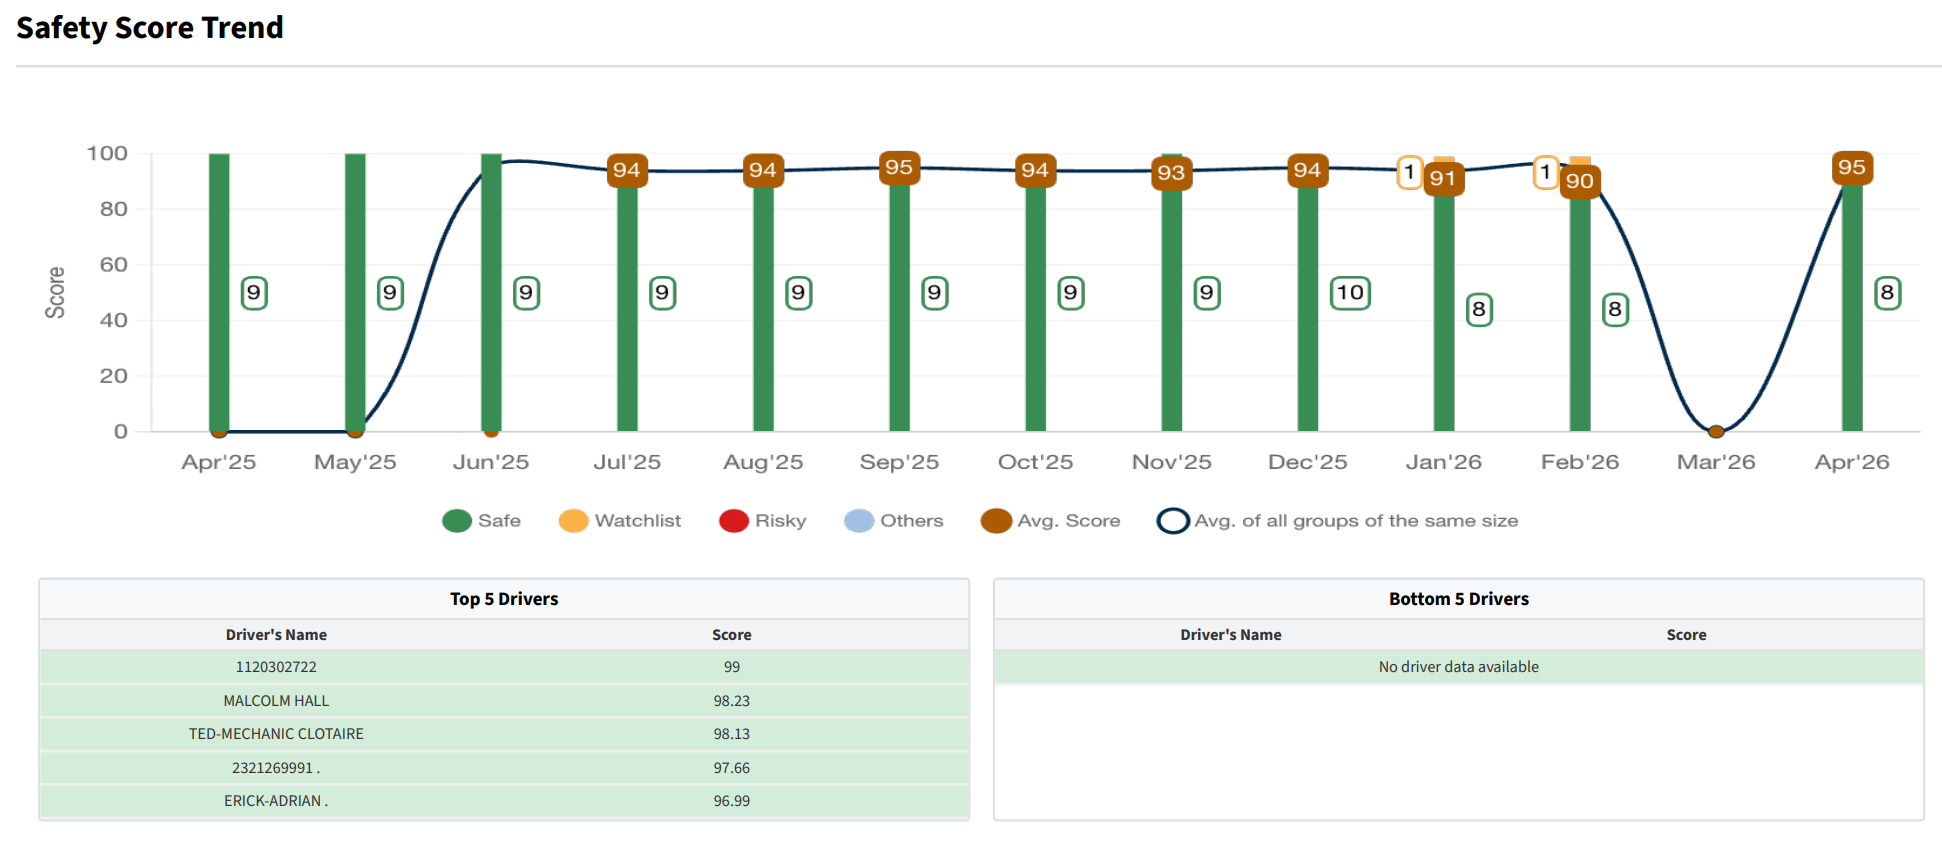The width and height of the screenshot is (1942, 844).
Task: Toggle the Safe series in the legend
Action: [x=482, y=521]
